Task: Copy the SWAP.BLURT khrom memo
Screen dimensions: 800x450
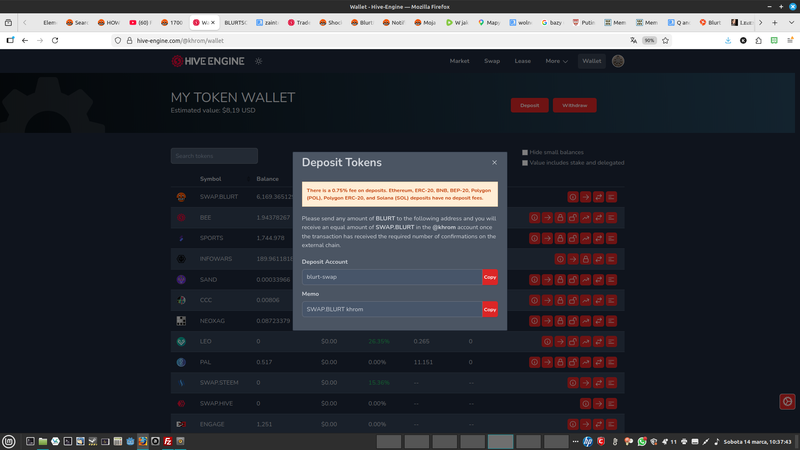Action: (x=489, y=309)
